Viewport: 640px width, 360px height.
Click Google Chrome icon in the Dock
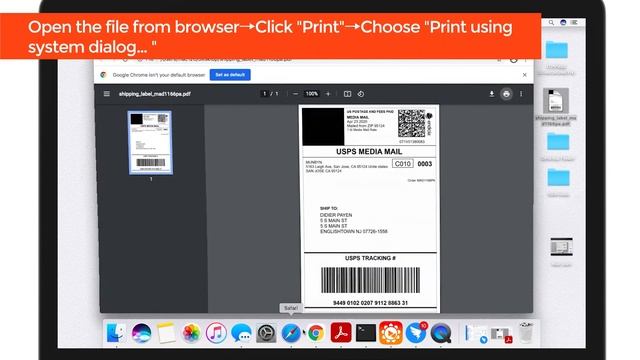[x=316, y=333]
